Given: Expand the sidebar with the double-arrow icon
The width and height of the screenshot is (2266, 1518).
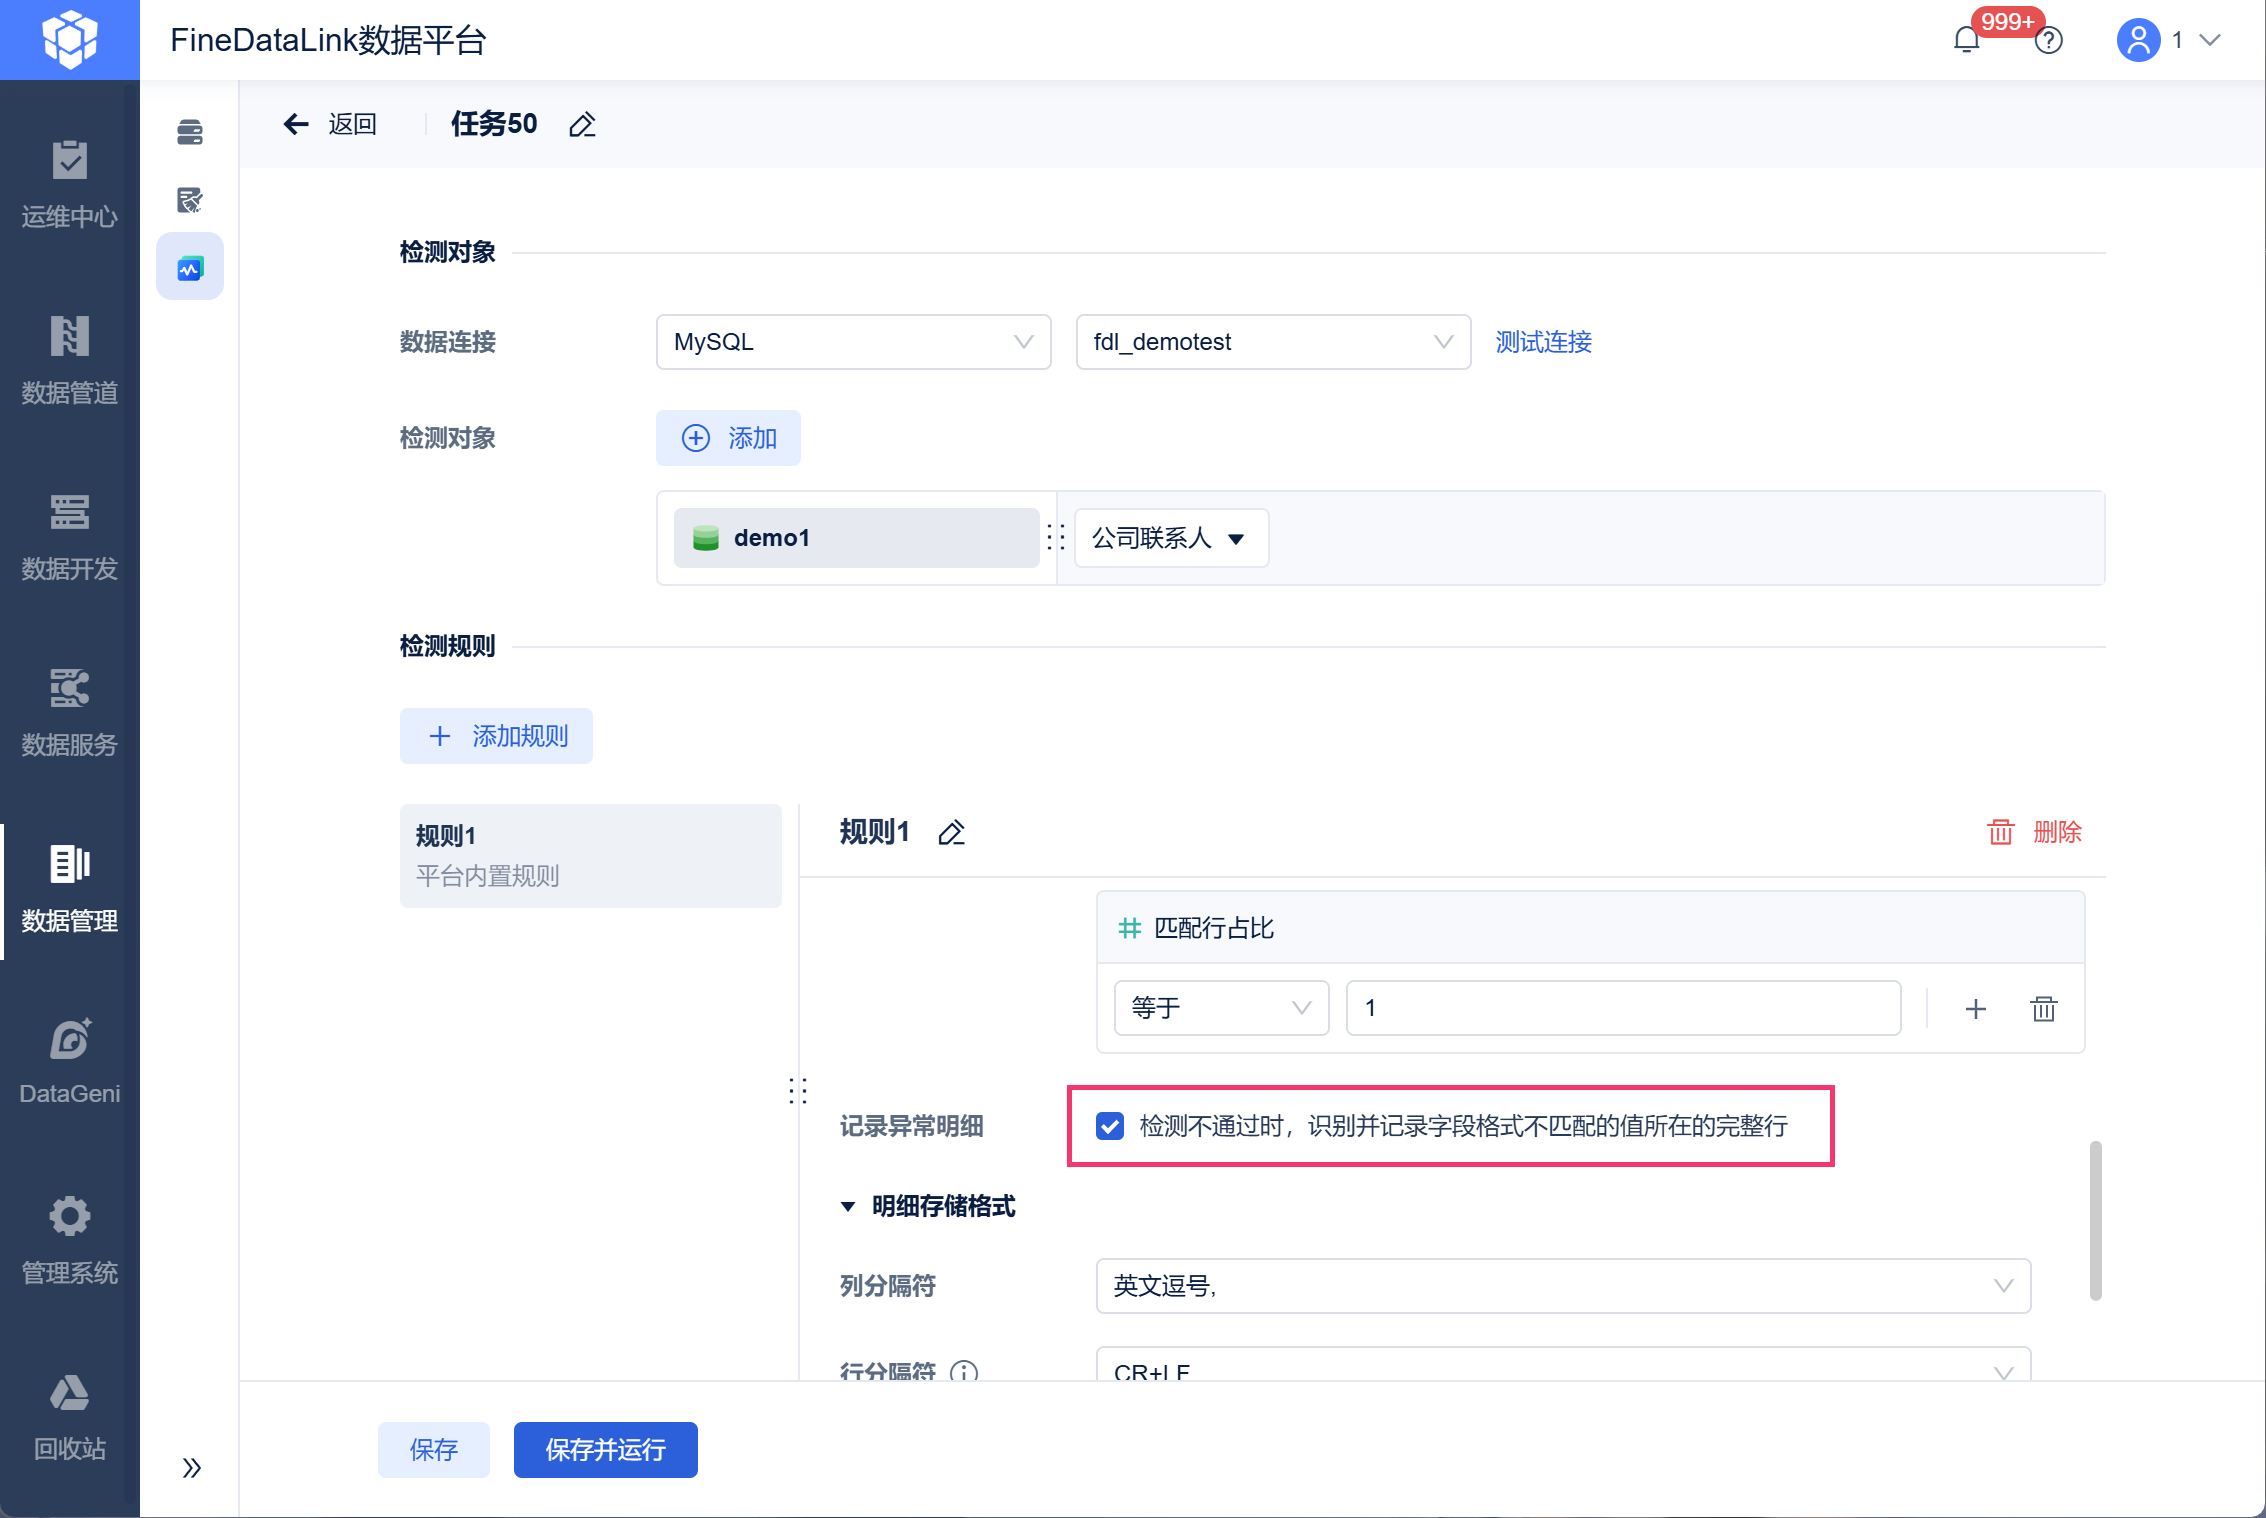Looking at the screenshot, I should point(192,1467).
